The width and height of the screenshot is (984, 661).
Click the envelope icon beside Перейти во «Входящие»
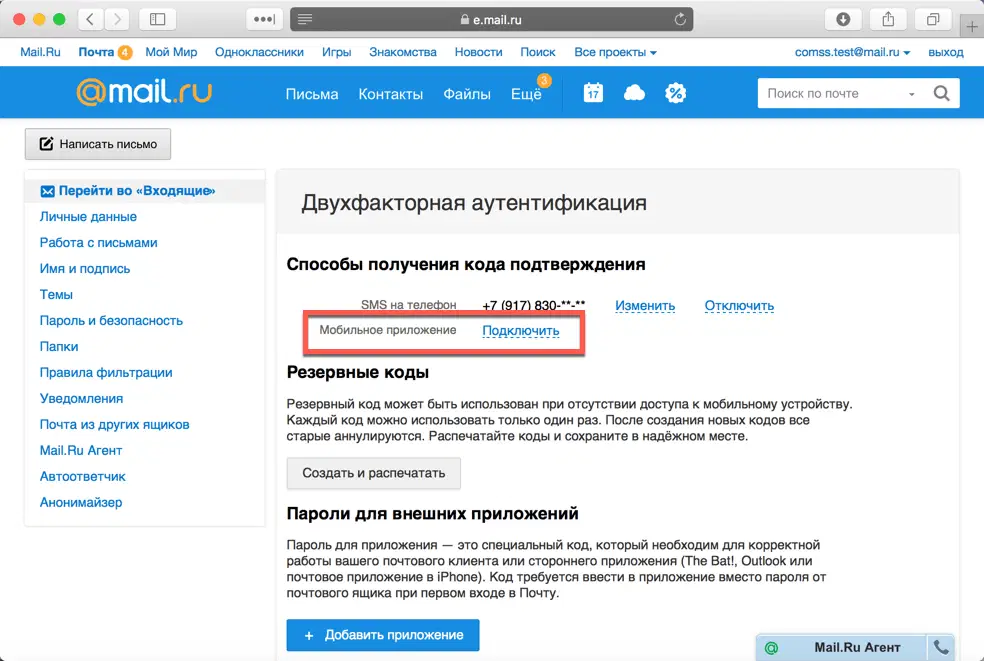47,191
